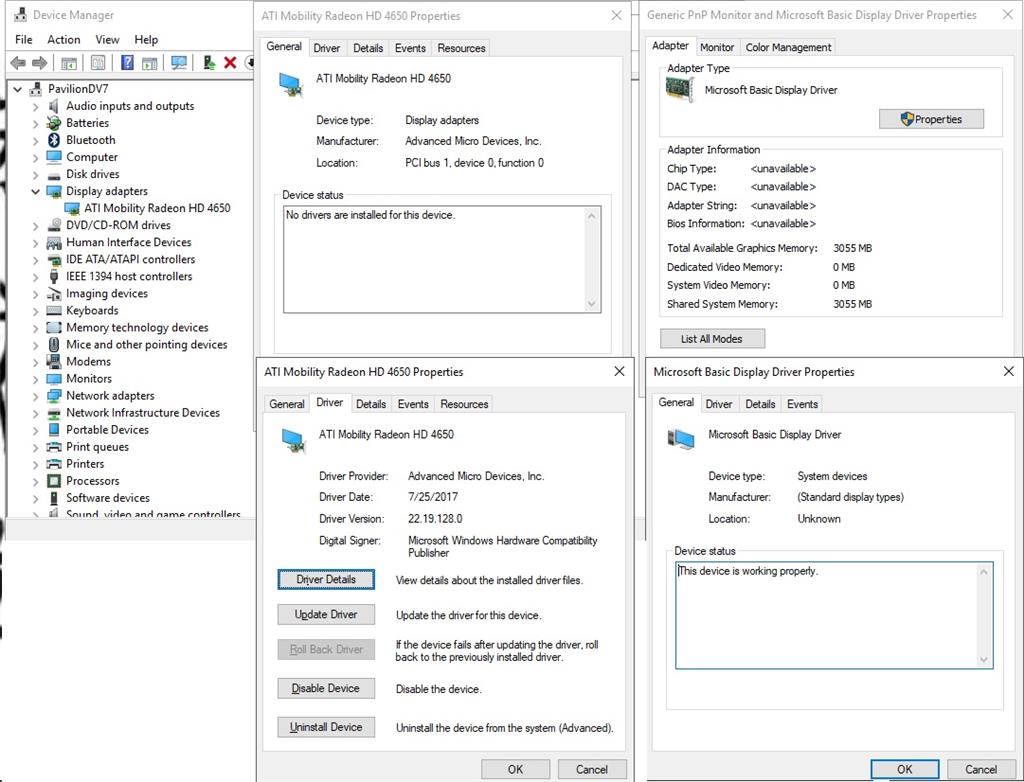Click the Disable Device button
This screenshot has height=782, width=1024.
pos(326,689)
